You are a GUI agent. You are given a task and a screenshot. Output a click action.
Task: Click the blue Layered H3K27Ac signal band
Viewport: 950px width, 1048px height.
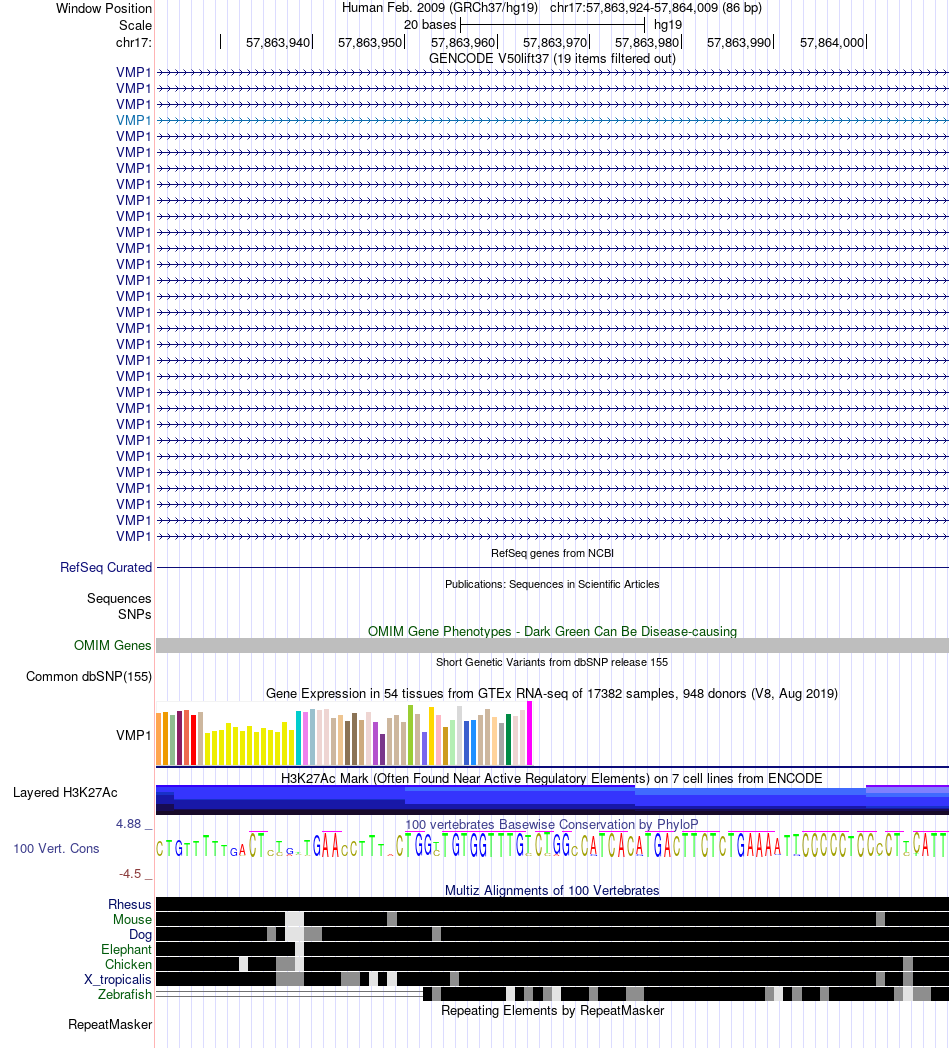point(552,800)
